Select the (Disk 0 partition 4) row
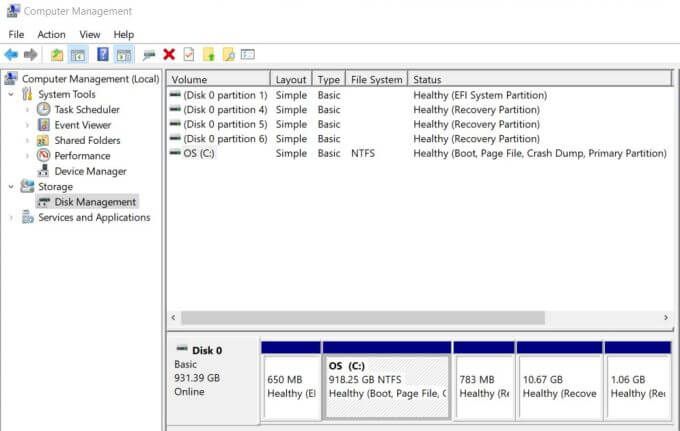The height and width of the screenshot is (431, 680). tap(419, 110)
